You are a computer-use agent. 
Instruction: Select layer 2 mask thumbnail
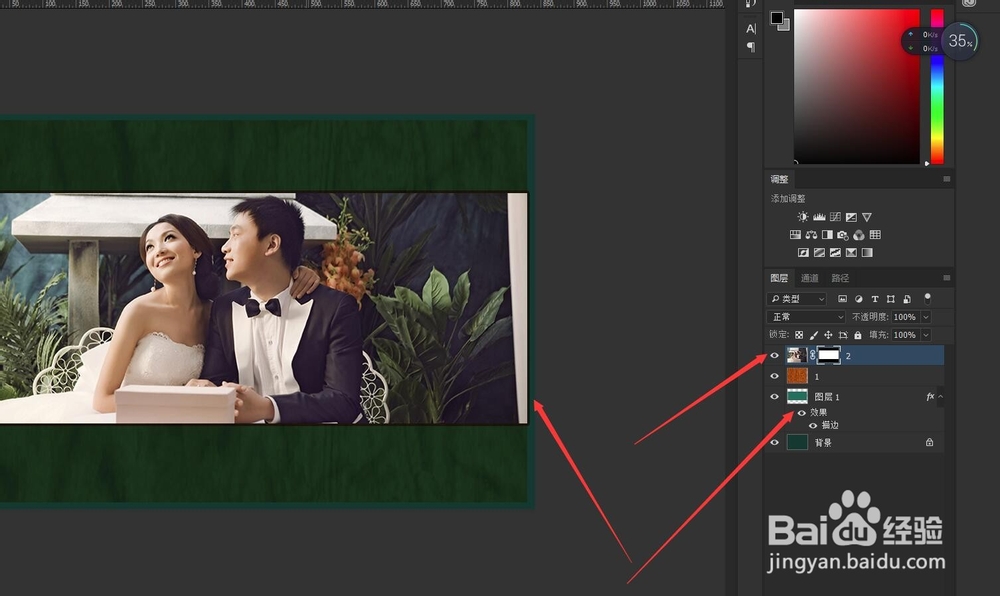coord(828,356)
